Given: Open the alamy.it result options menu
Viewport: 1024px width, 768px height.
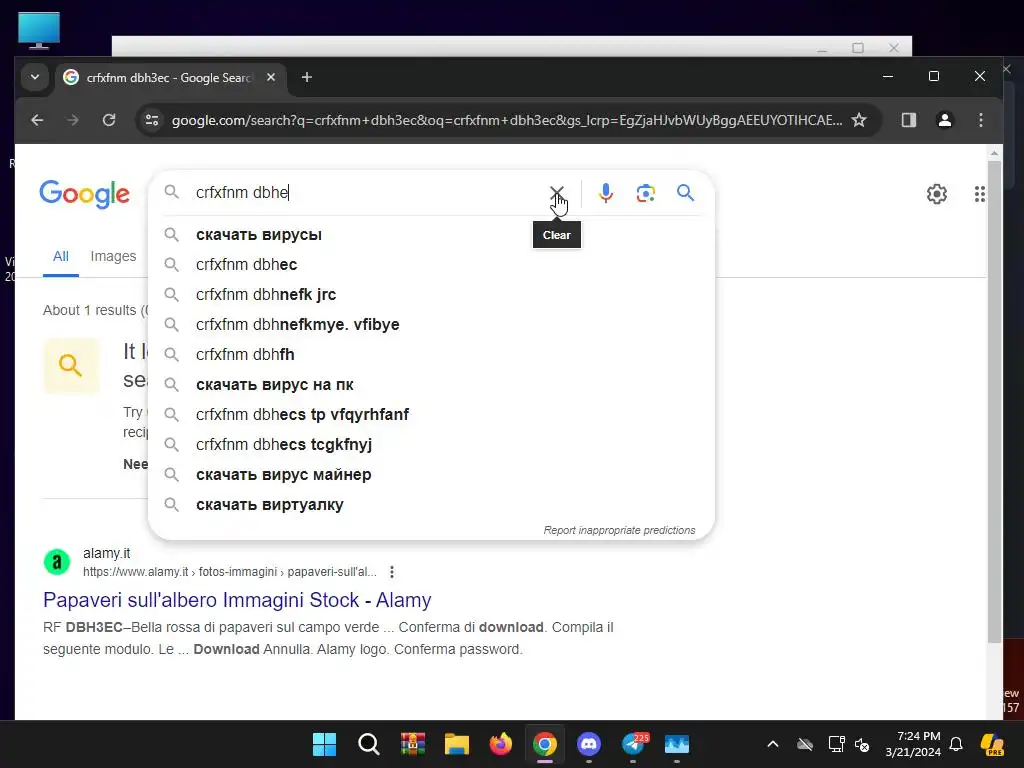Looking at the screenshot, I should (x=391, y=572).
